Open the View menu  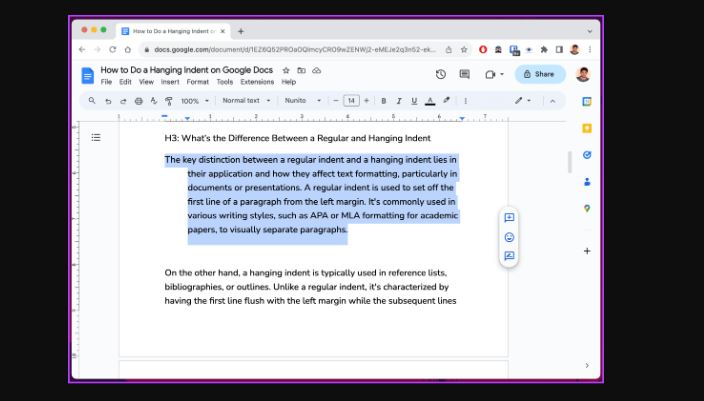pos(146,82)
